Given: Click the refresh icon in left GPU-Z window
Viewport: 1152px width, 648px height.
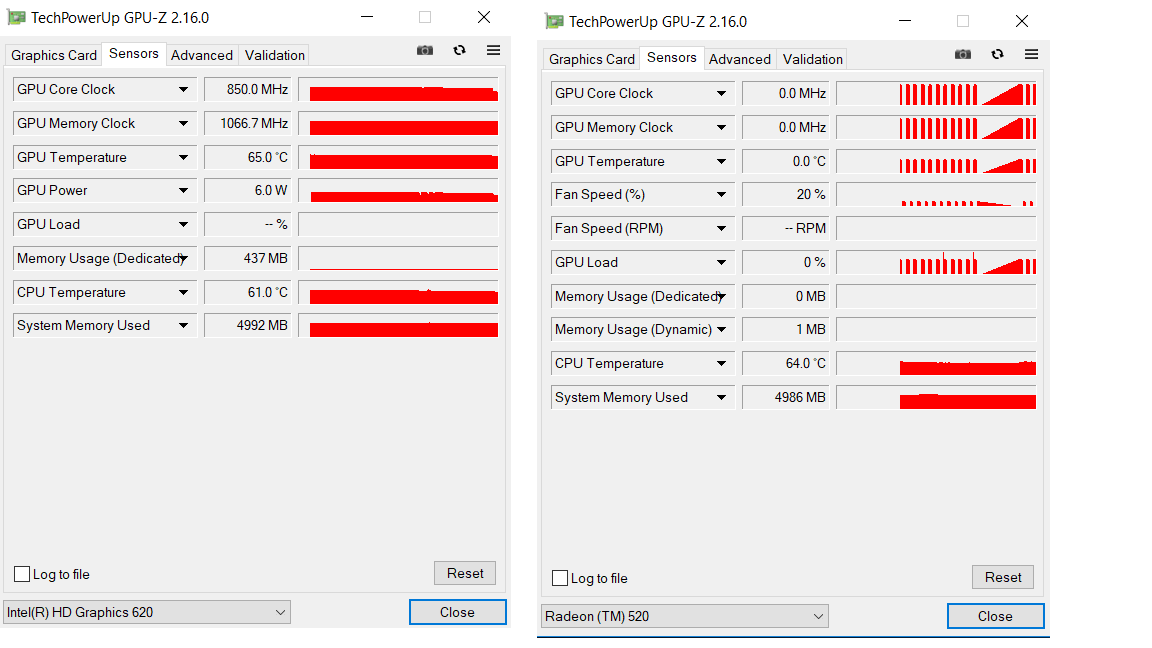Looking at the screenshot, I should tap(459, 50).
